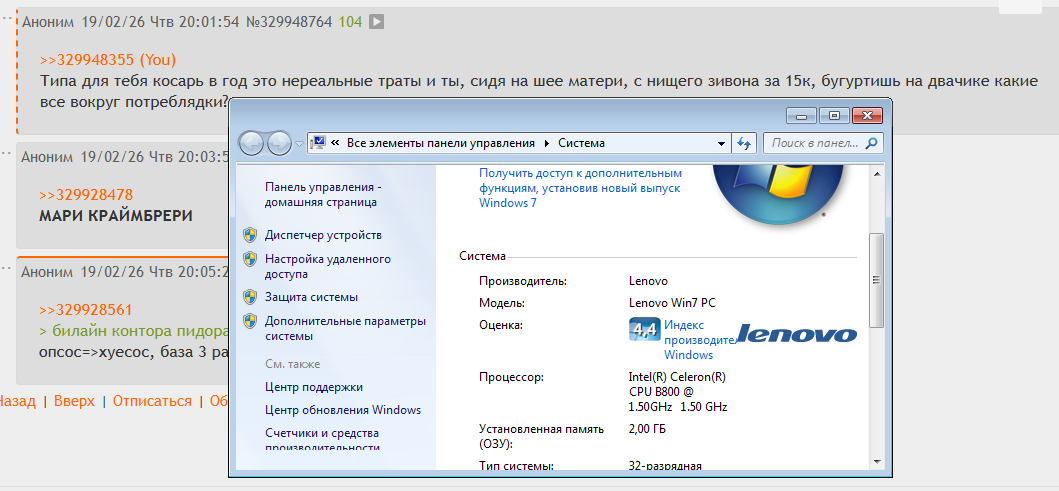Click scrollbar up arrow in System window
Screen dimensions: 1059x491
tap(876, 175)
